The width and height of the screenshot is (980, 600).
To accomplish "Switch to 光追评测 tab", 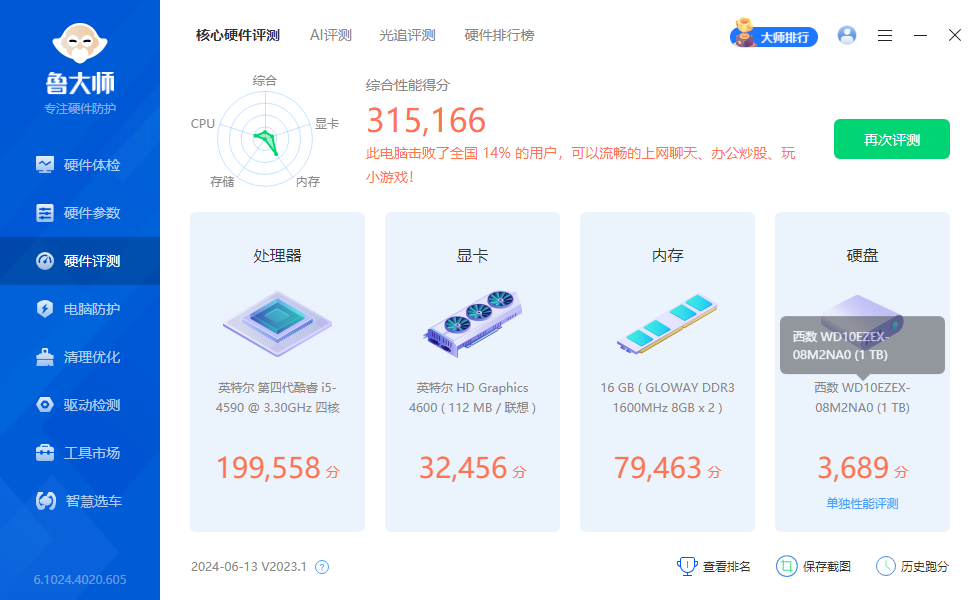I will 407,36.
